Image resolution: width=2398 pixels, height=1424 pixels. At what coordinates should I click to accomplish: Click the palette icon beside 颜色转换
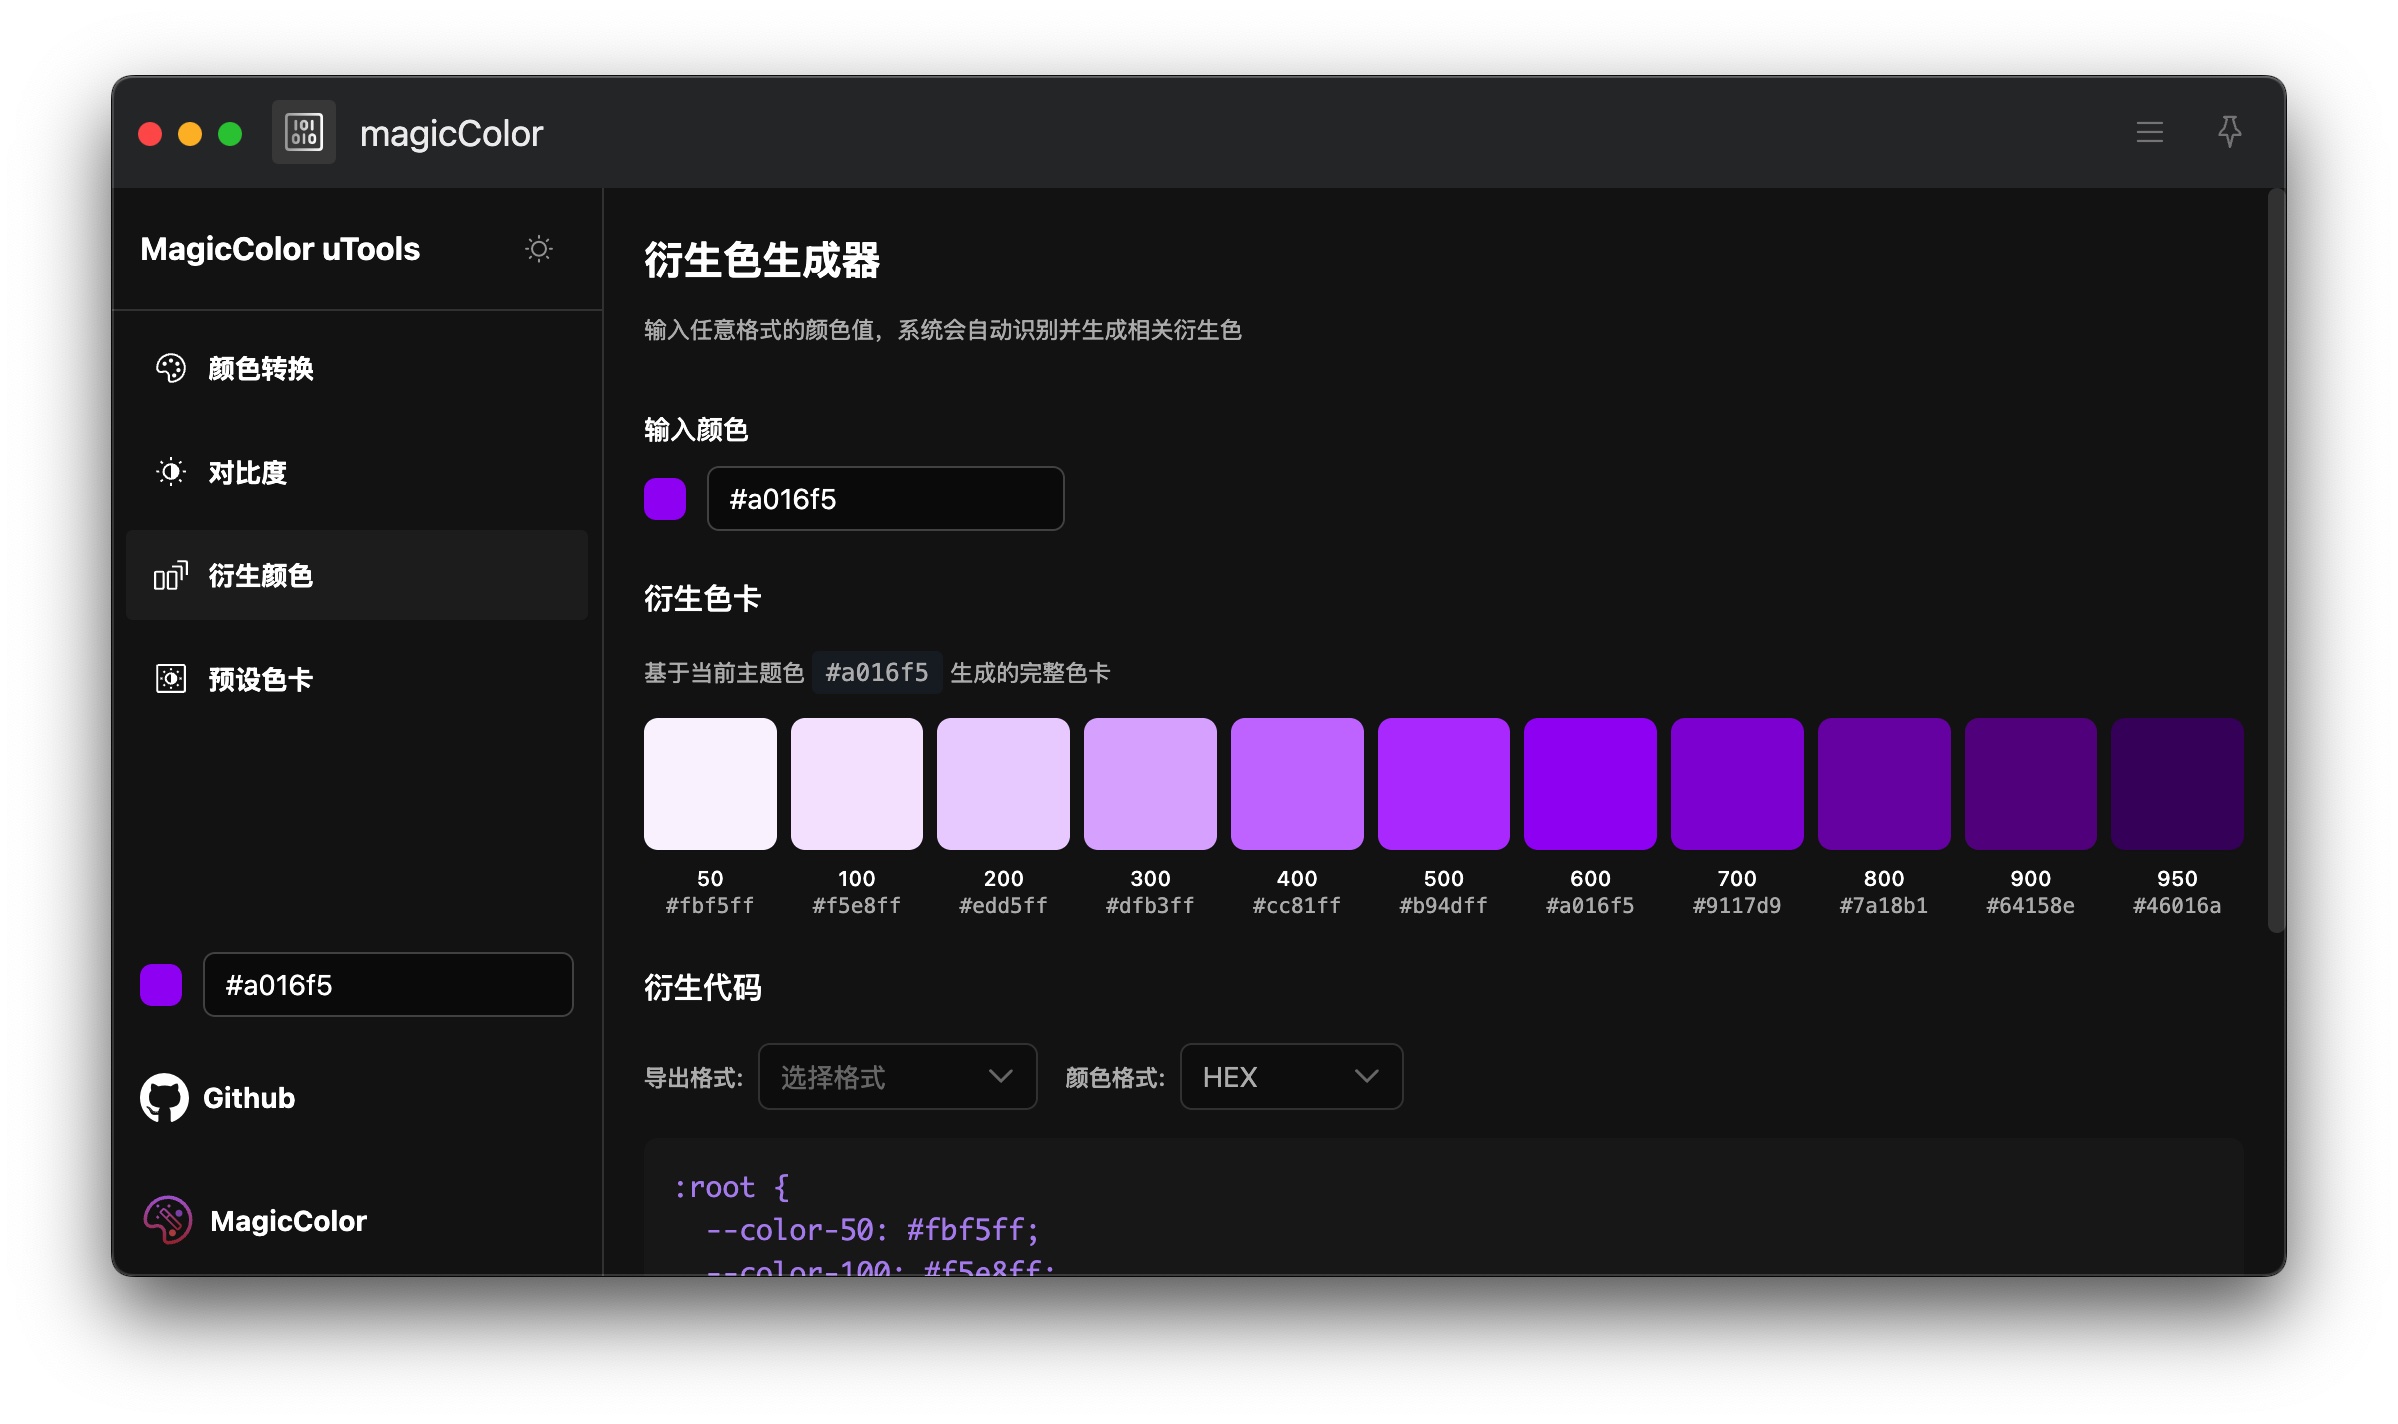(171, 368)
